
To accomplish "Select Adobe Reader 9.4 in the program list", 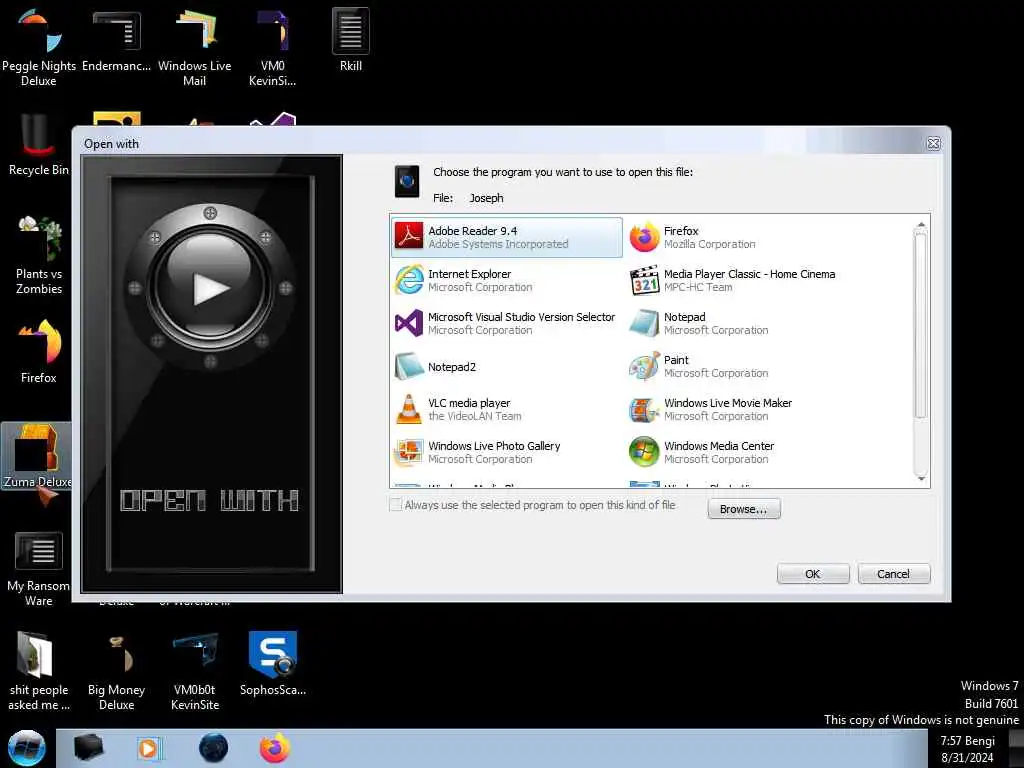I will 507,237.
